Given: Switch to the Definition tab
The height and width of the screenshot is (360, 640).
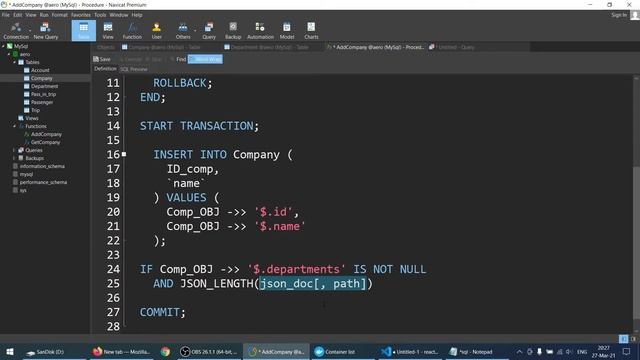Looking at the screenshot, I should (105, 69).
